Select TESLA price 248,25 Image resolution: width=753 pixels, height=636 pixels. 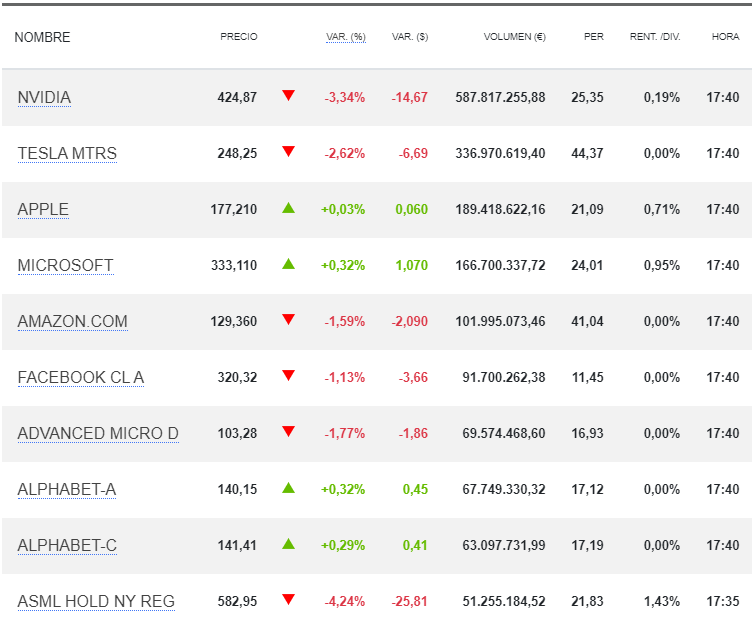coord(237,154)
